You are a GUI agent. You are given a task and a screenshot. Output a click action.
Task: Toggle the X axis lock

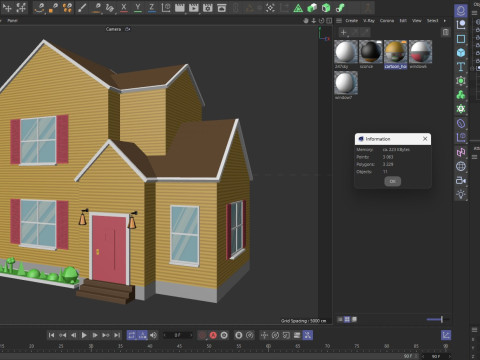tap(124, 7)
